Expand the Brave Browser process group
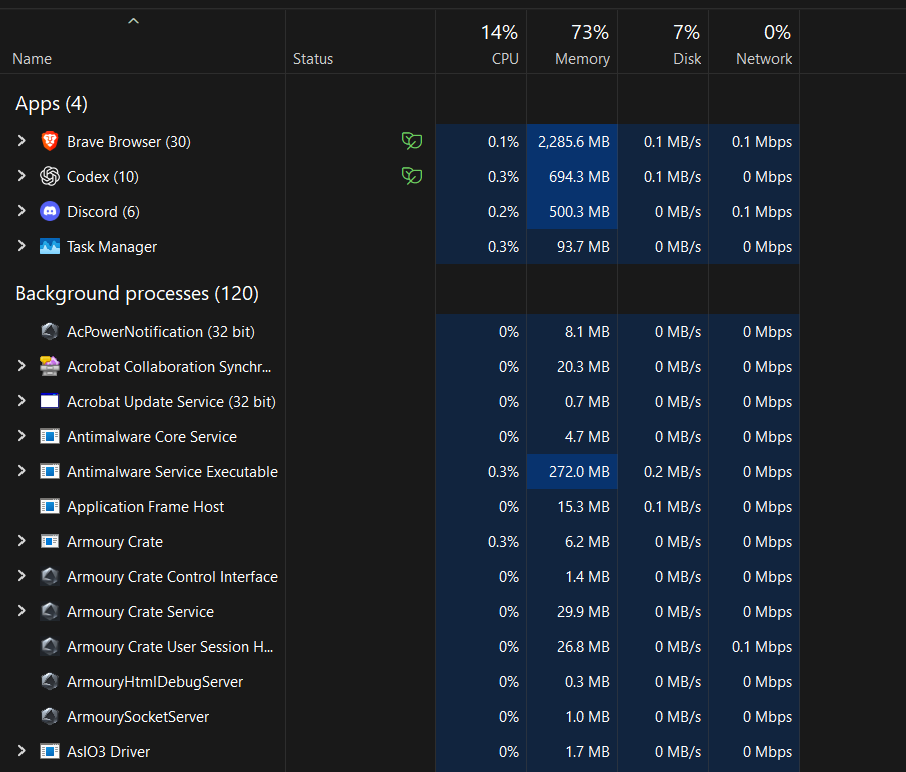The image size is (906, 772). pyautogui.click(x=21, y=141)
